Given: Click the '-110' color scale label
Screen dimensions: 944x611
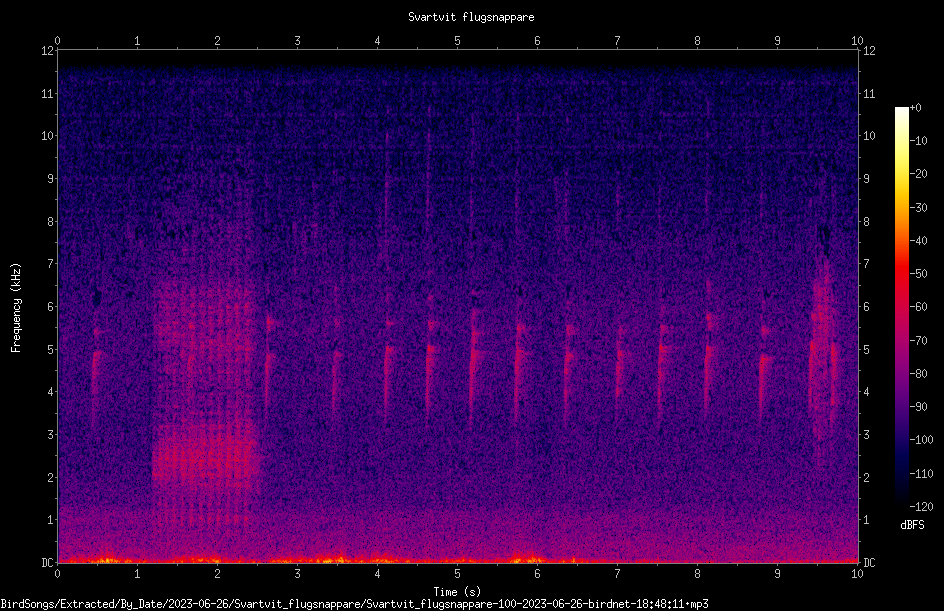Looking at the screenshot, I should (921, 474).
